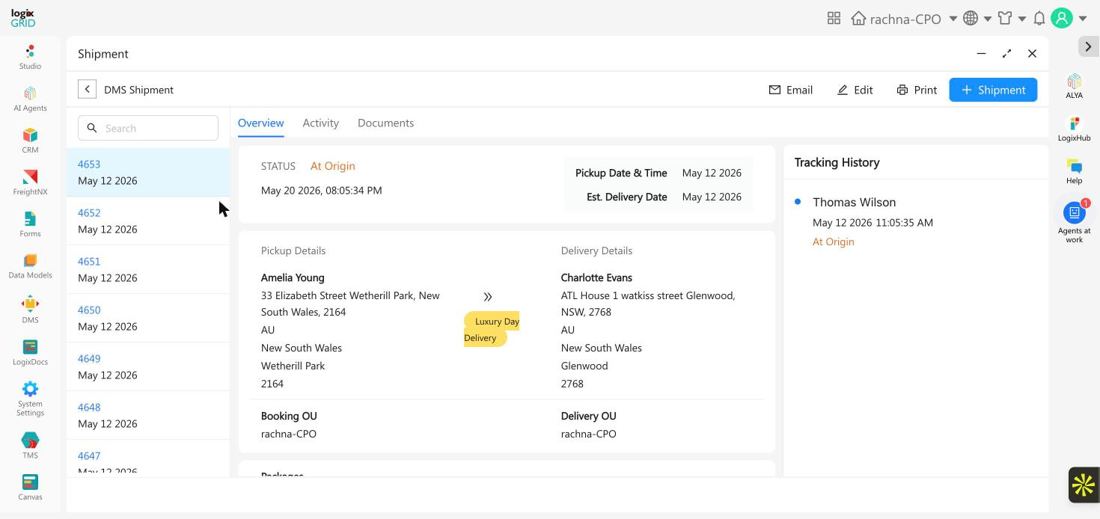Open the Canvas app icon
This screenshot has height=519, width=1100.
[x=29, y=487]
